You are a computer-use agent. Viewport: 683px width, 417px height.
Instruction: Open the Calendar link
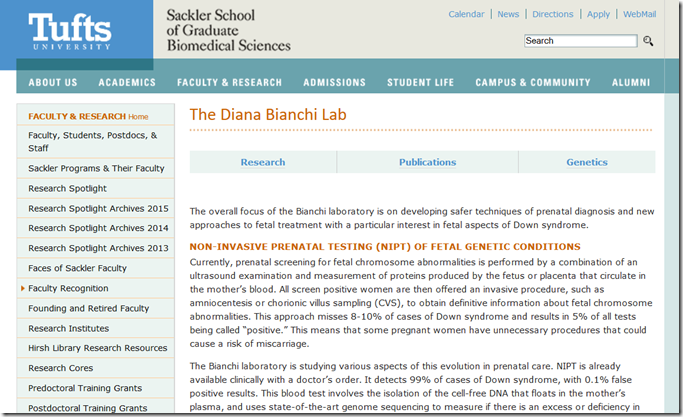pyautogui.click(x=466, y=14)
